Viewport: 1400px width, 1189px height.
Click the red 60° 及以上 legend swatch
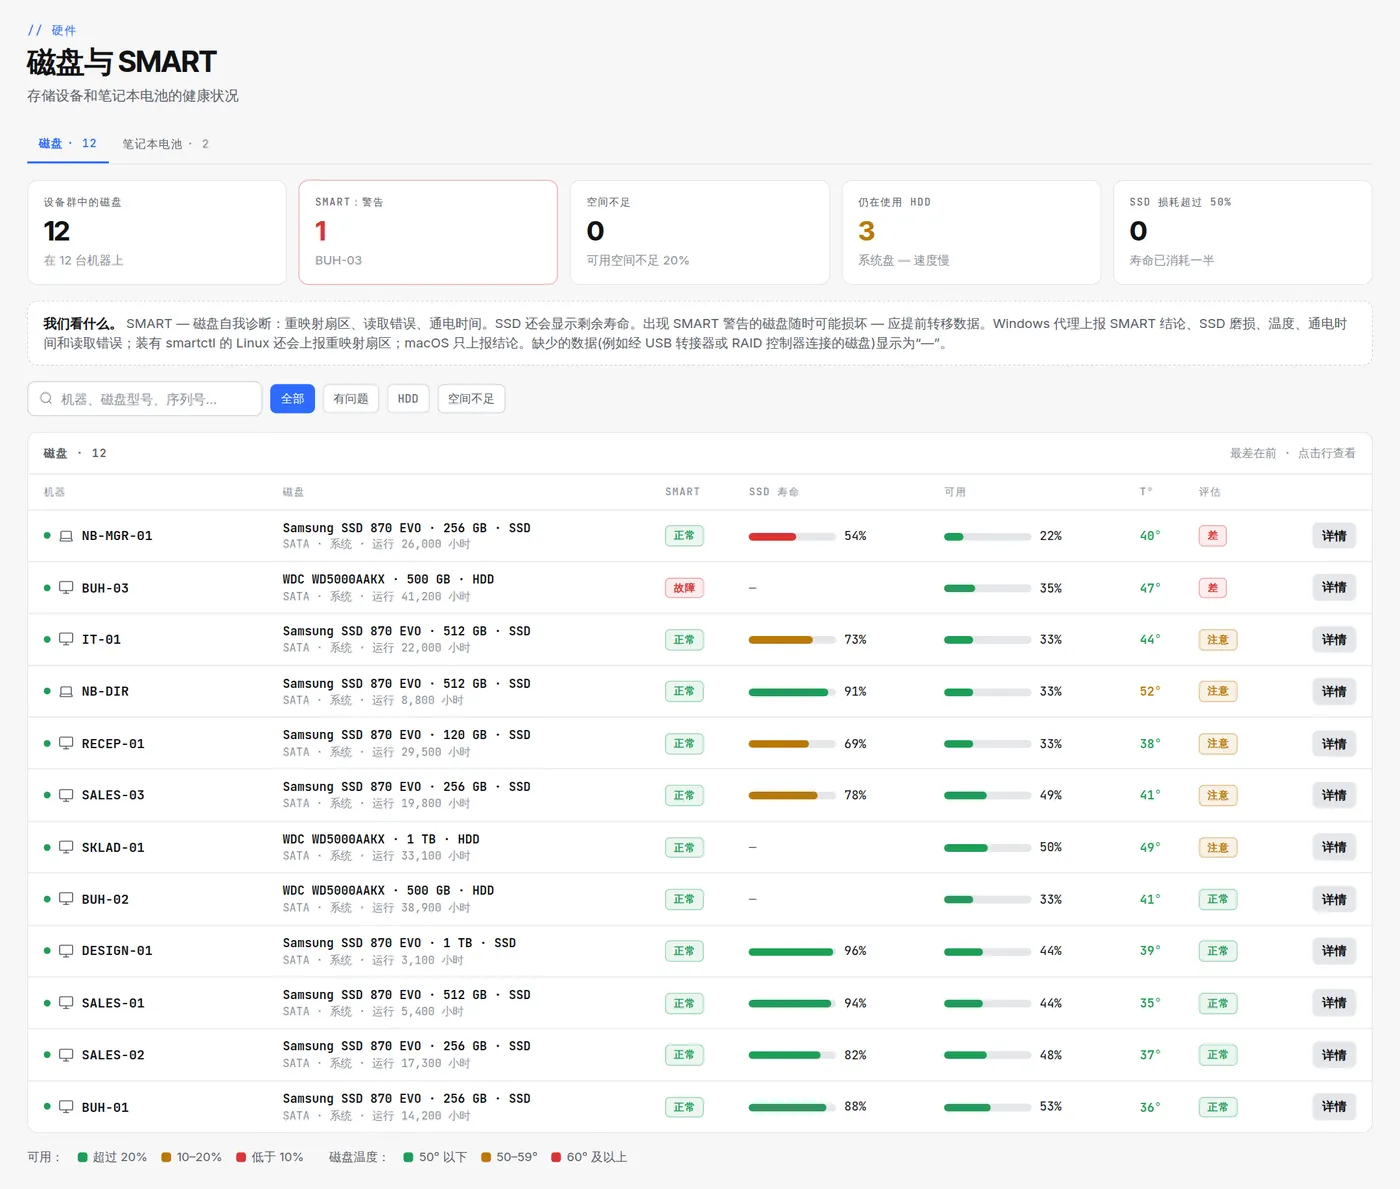tap(556, 1158)
